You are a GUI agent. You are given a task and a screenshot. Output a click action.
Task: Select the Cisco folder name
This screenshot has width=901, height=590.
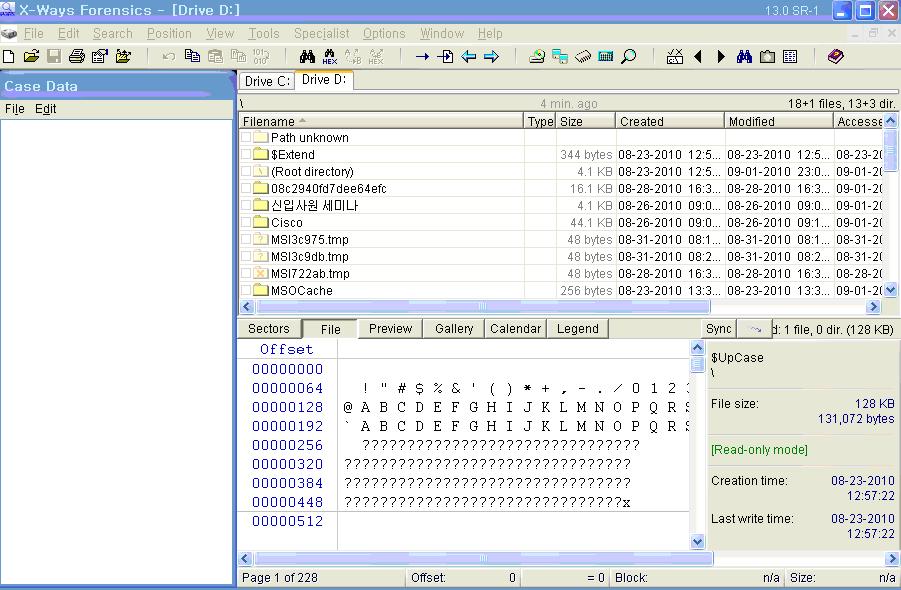point(287,222)
